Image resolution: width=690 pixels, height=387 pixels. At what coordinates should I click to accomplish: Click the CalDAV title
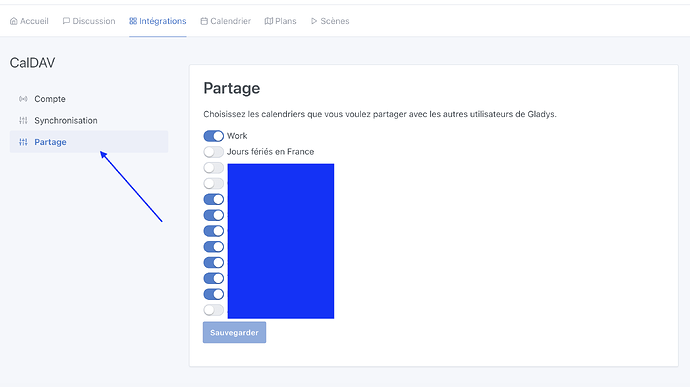point(32,63)
